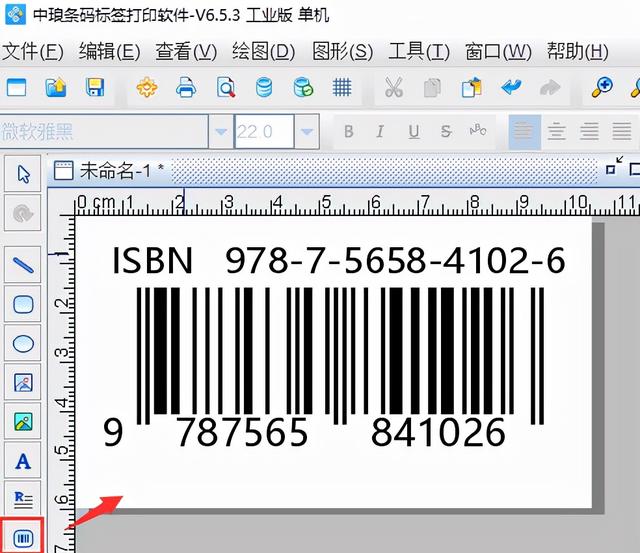Select the rounded rectangle tool

(23, 304)
